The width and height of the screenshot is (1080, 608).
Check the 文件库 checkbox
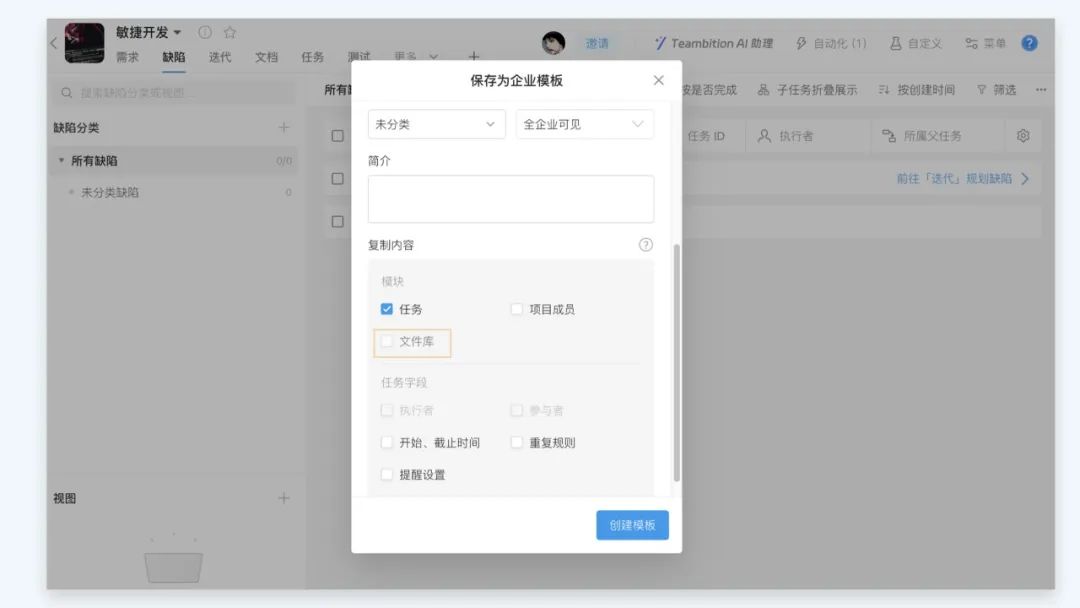click(387, 342)
